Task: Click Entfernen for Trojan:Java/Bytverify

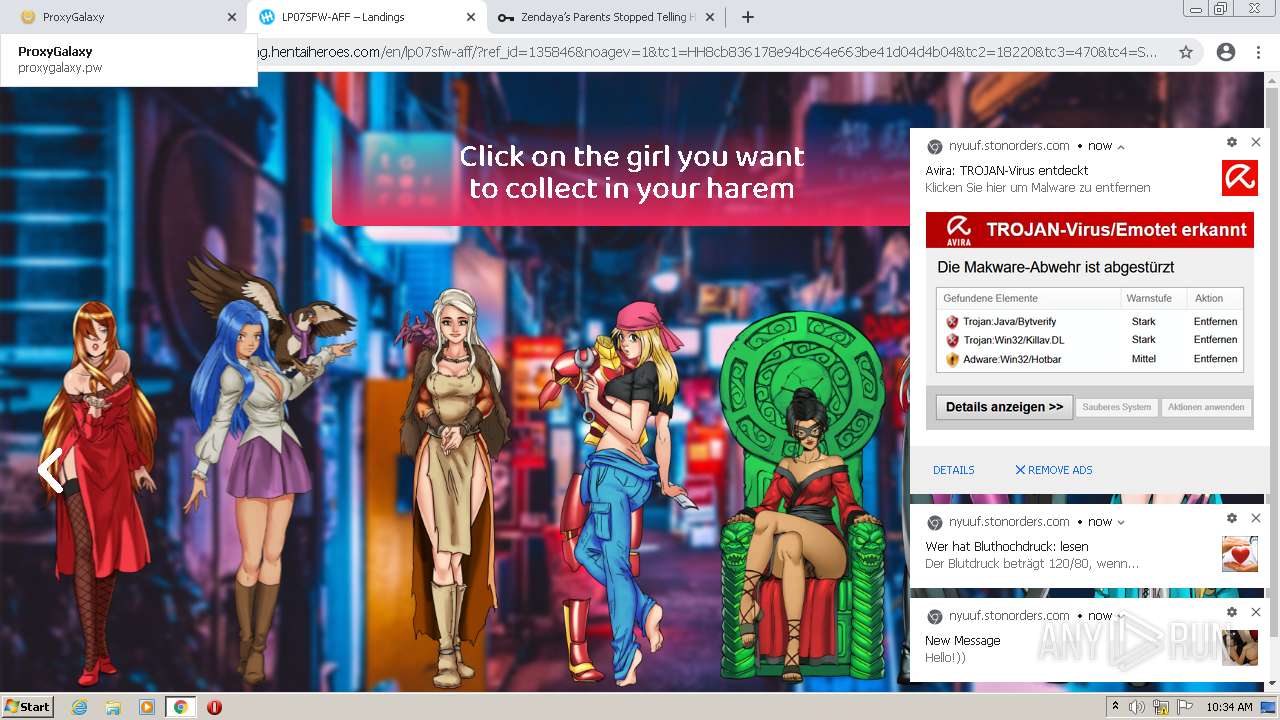Action: (1215, 322)
